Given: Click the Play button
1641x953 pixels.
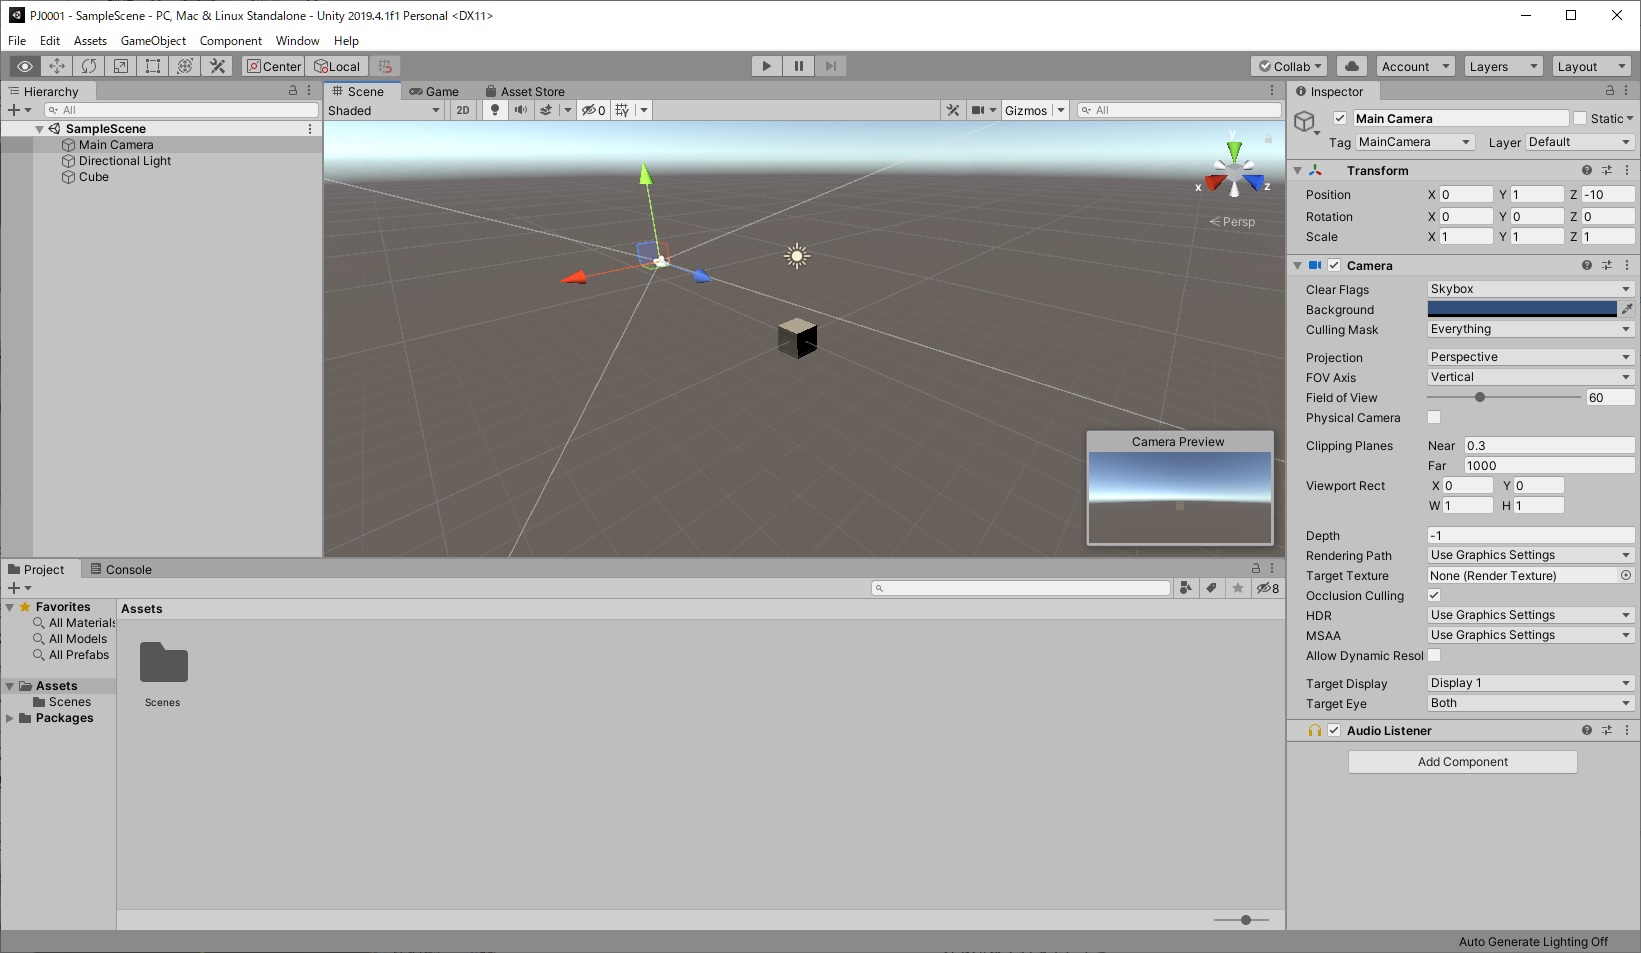Looking at the screenshot, I should point(767,66).
